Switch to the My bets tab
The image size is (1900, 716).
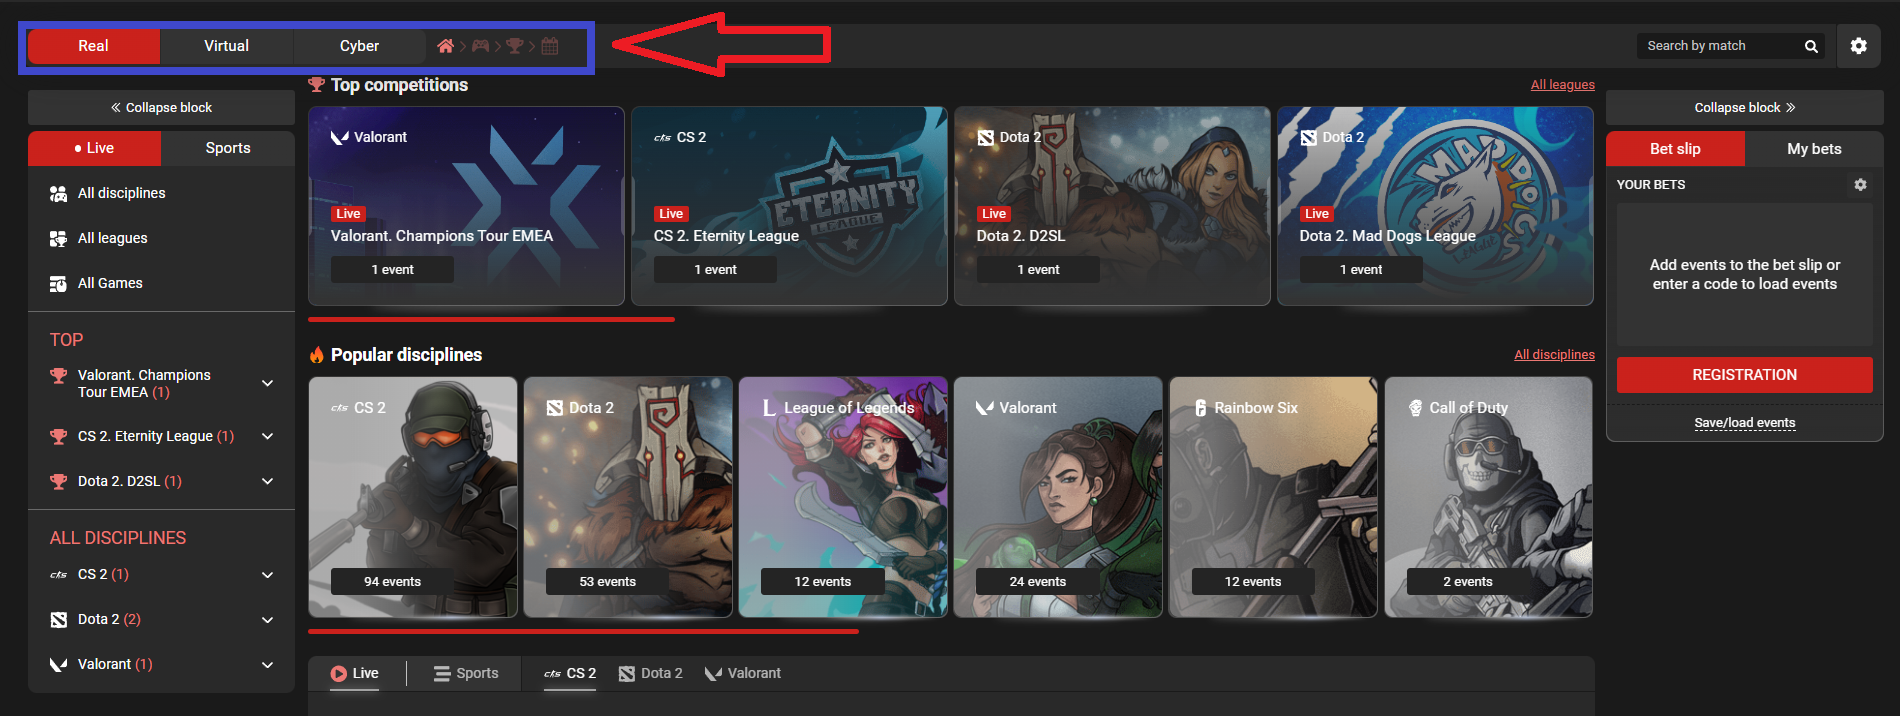tap(1813, 149)
